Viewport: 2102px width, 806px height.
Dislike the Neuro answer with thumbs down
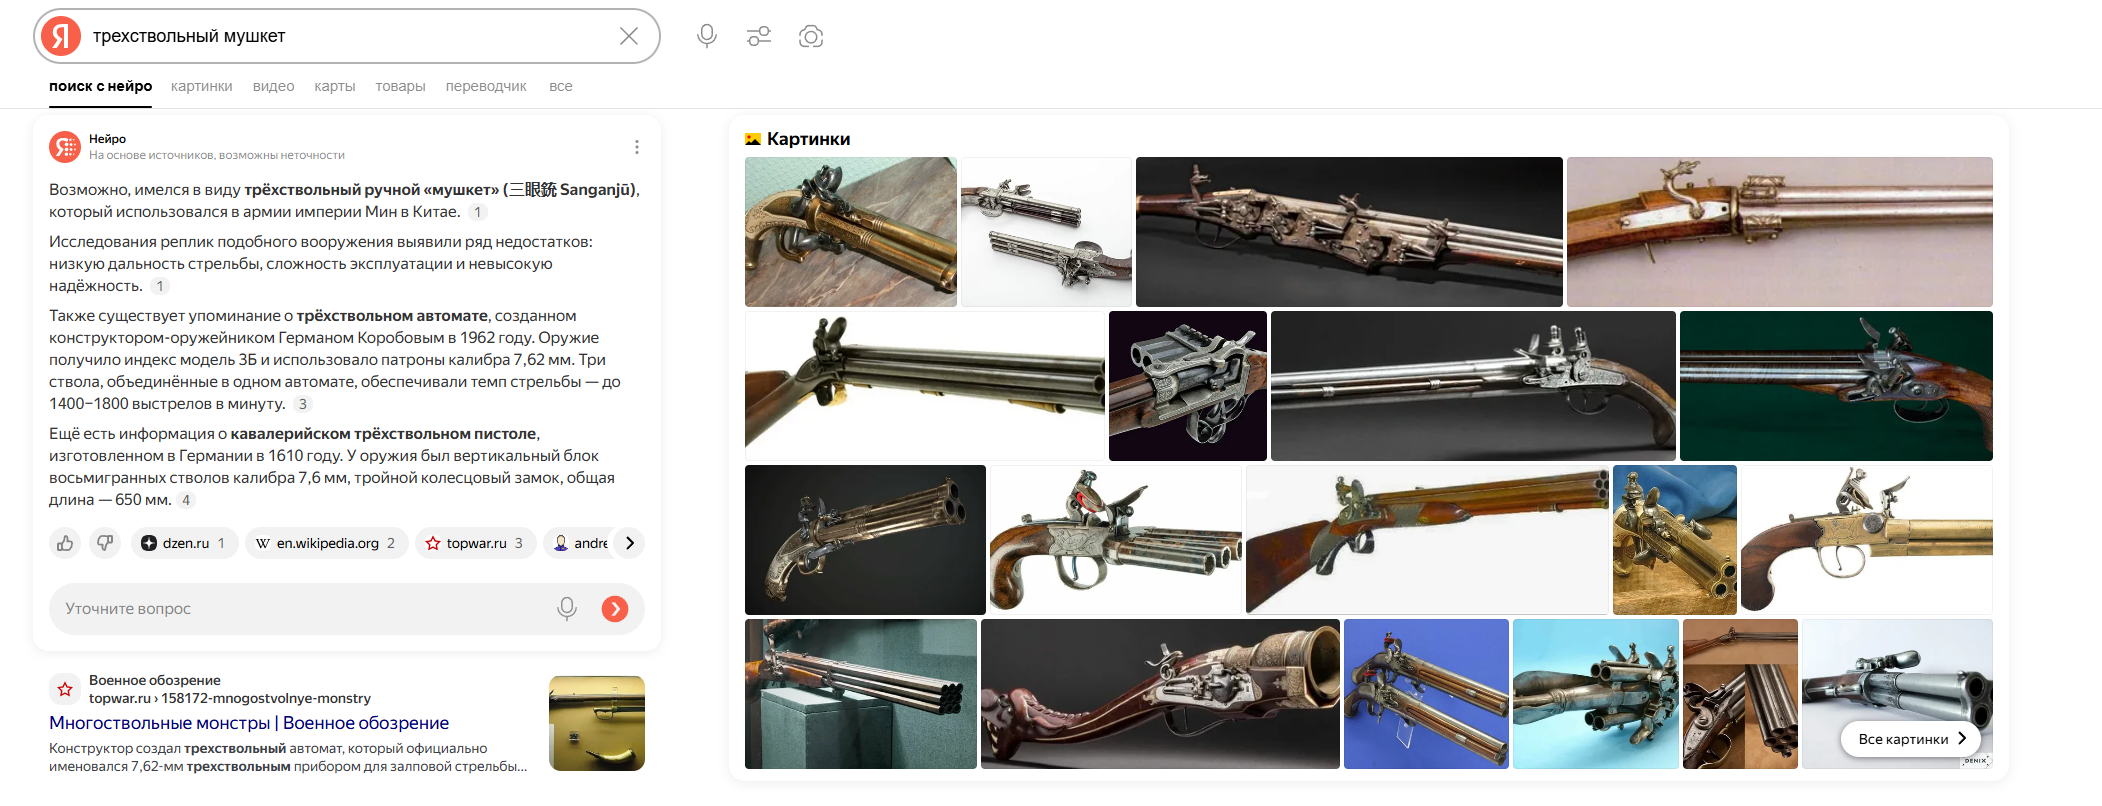coord(105,543)
